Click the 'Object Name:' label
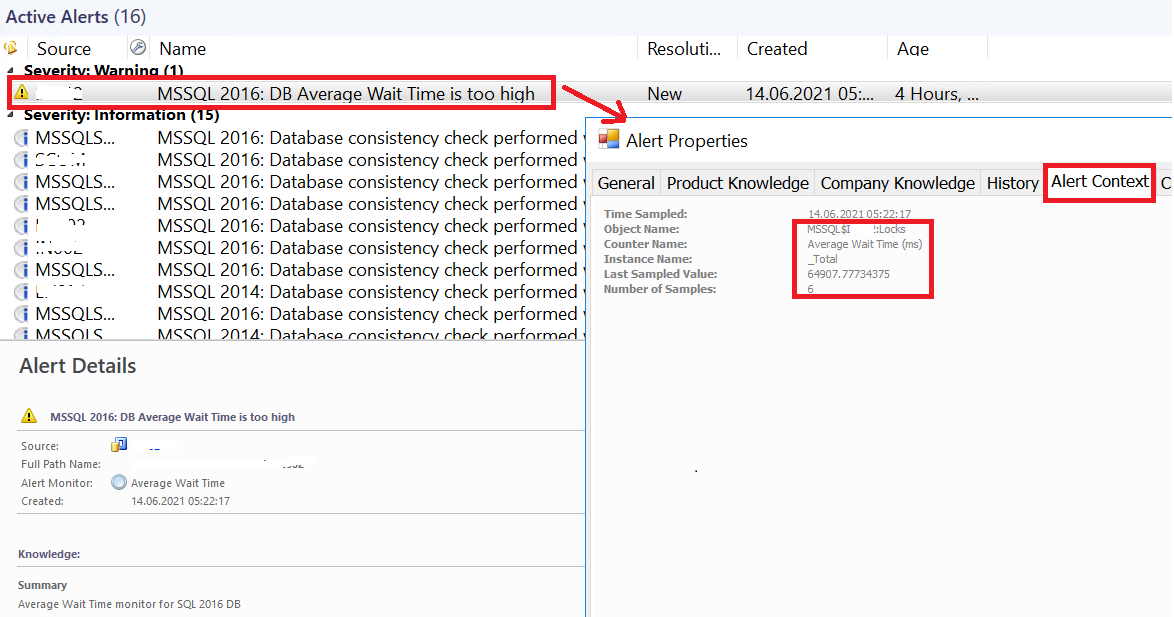Screen dimensions: 1174x617 (642, 229)
